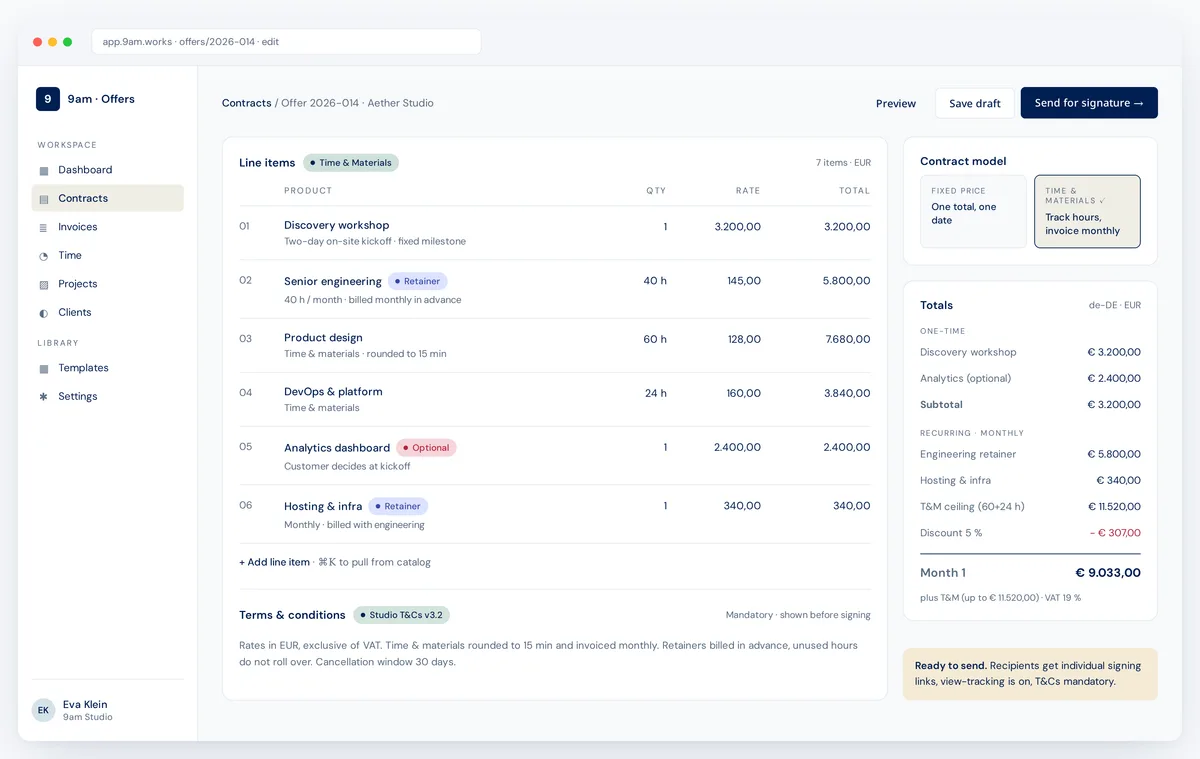Screen dimensions: 1200x759
Task: Click Product design product name
Action: (x=323, y=338)
